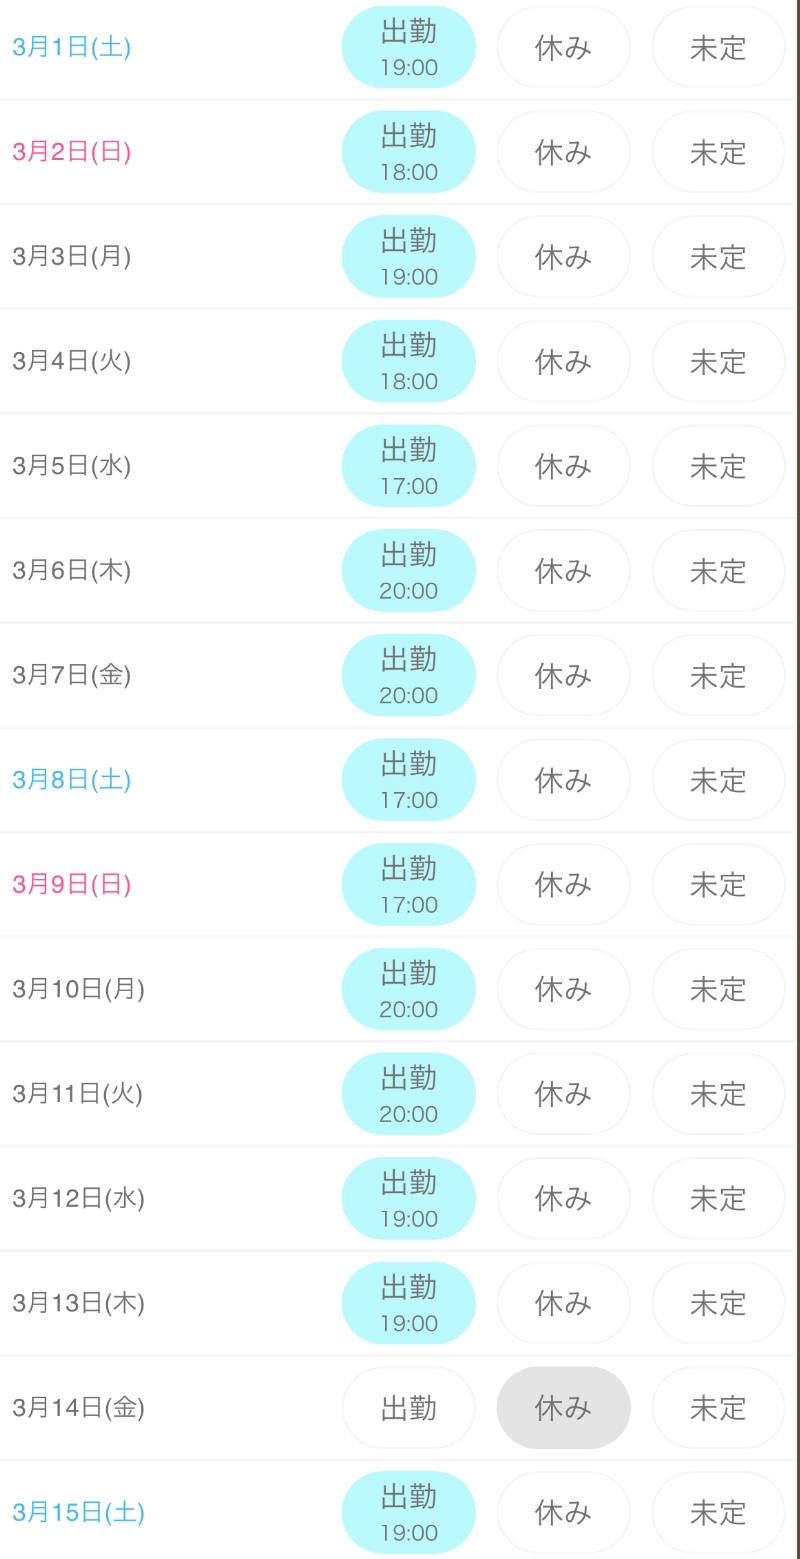Click the 3月9日(日) date label
800x1559 pixels.
72,885
